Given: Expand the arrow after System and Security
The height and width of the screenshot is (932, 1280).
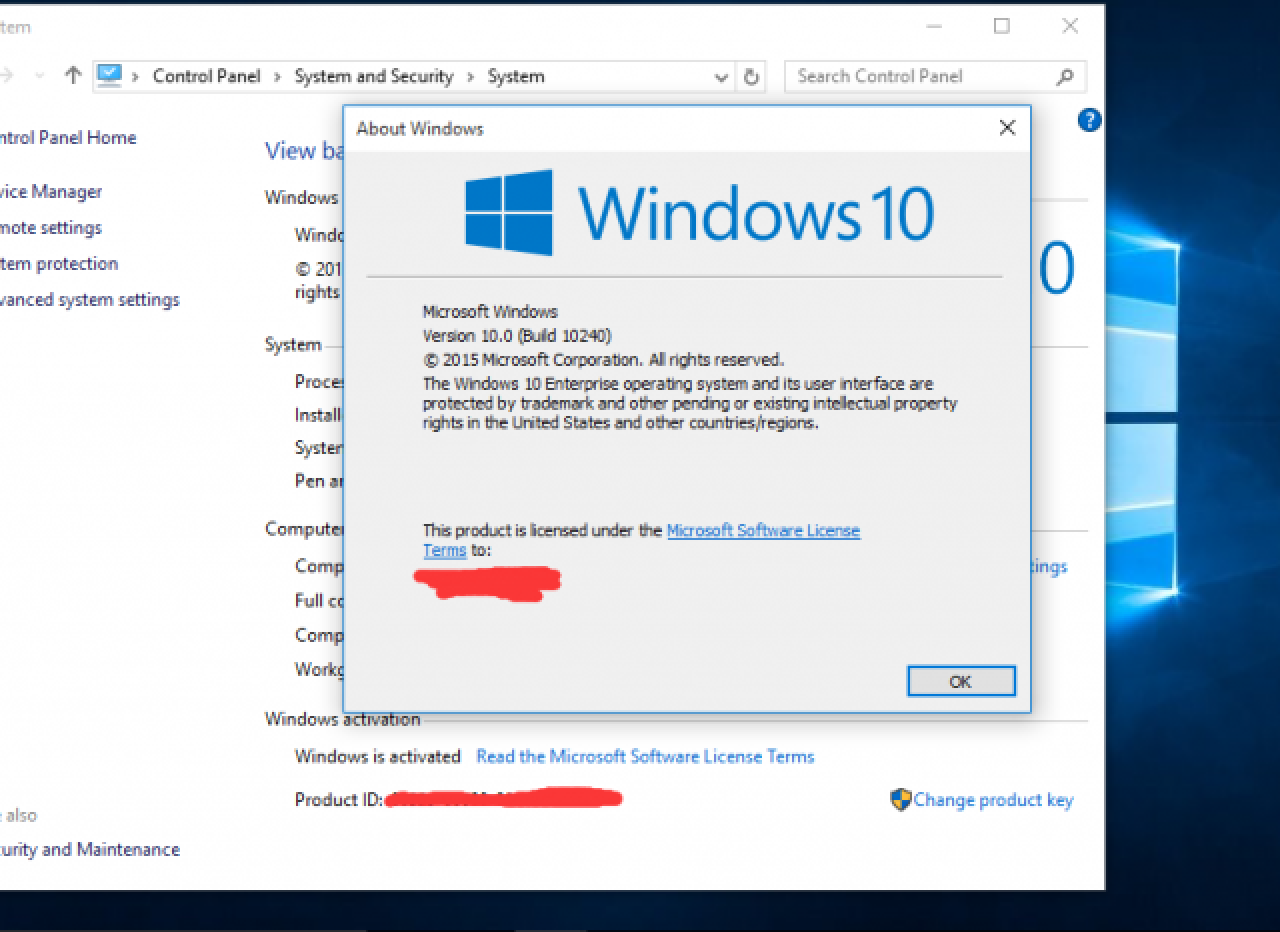Looking at the screenshot, I should click(470, 76).
